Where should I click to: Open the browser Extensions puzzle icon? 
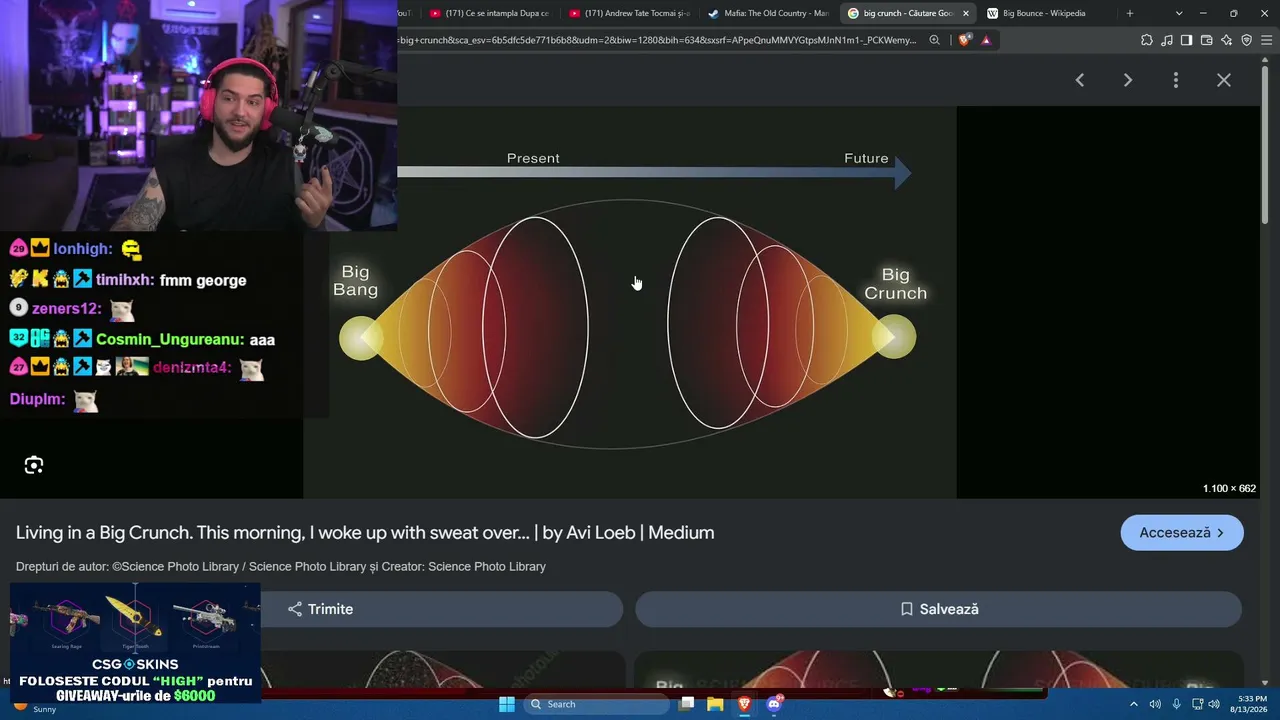point(1146,40)
